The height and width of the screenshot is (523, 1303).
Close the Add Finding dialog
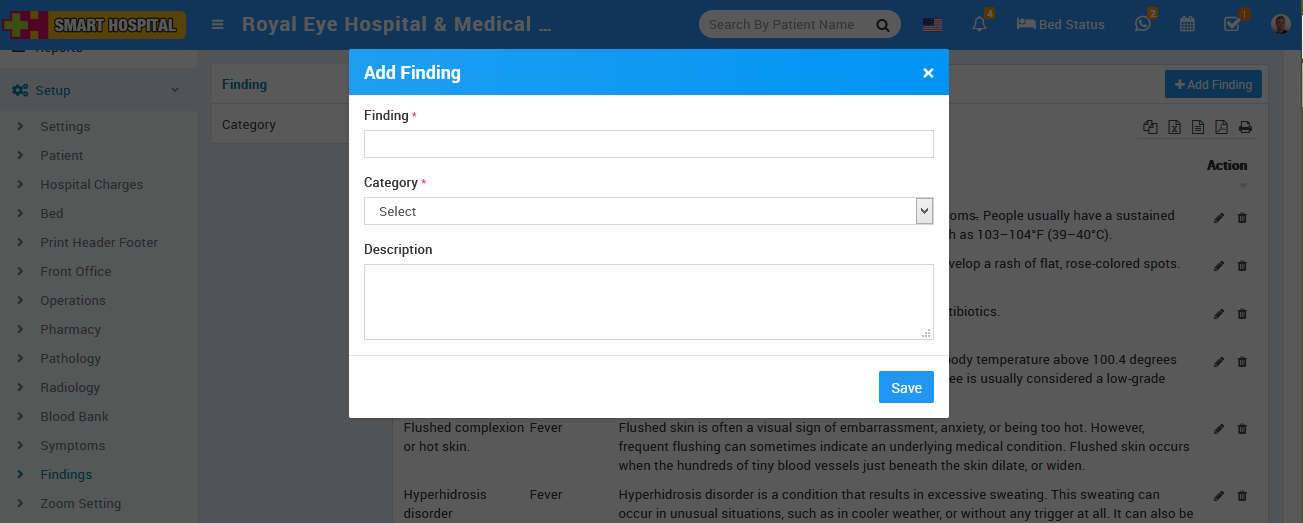928,73
